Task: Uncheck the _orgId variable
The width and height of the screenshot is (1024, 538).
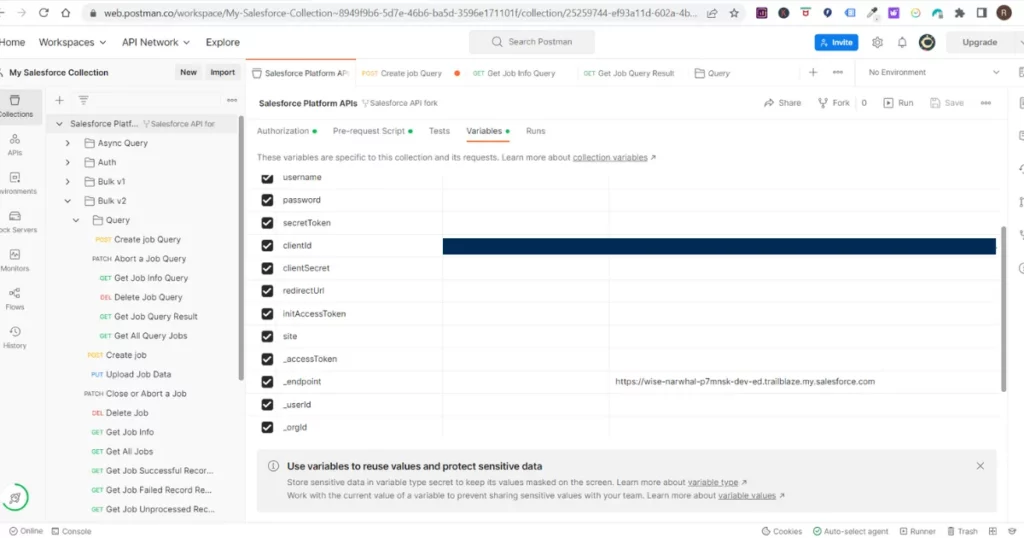Action: [x=267, y=427]
